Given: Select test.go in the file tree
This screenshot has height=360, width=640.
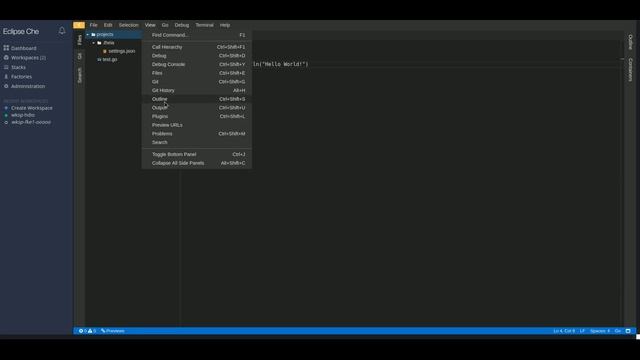Looking at the screenshot, I should 110,60.
